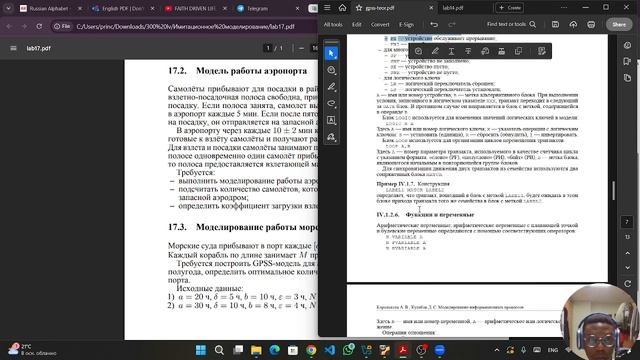Open the pages panel in Acrobat right rail
The image size is (640, 360).
point(627,78)
